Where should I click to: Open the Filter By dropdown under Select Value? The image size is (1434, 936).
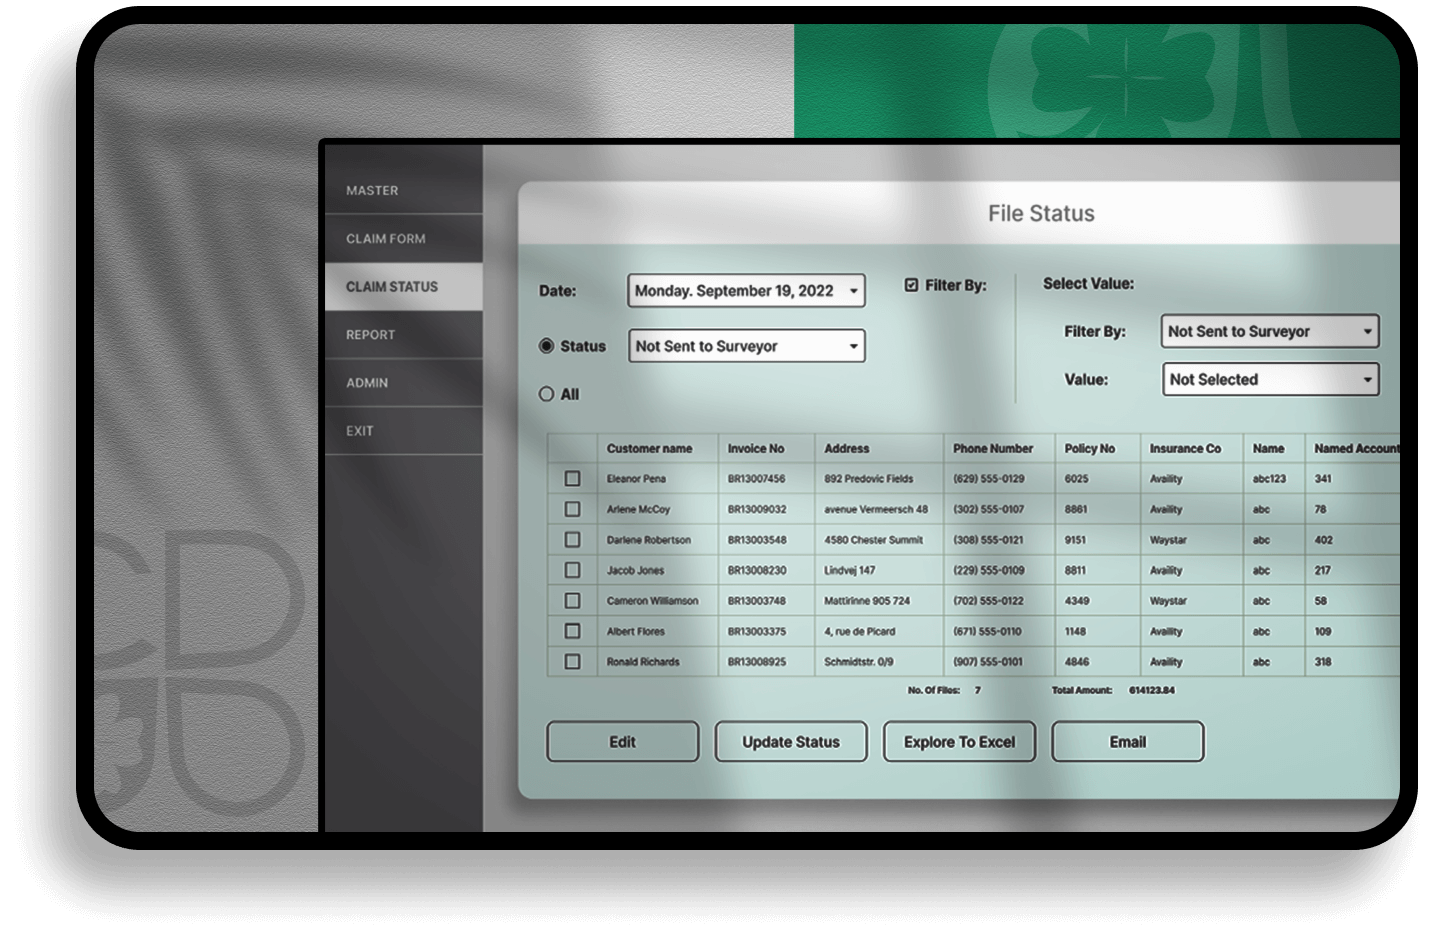1268,331
